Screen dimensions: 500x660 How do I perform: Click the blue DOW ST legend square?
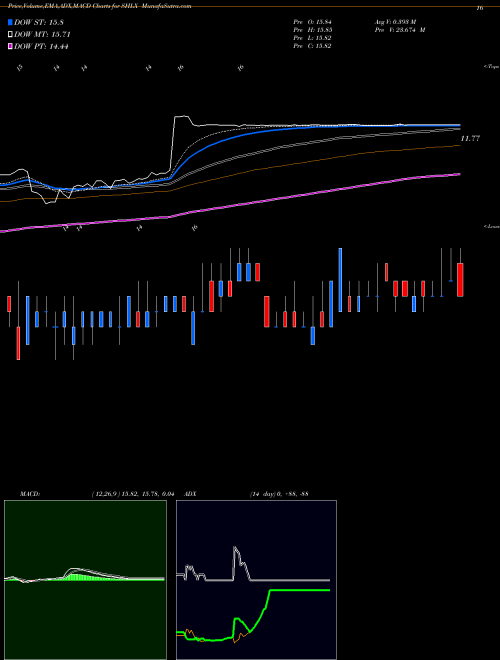tap(10, 23)
